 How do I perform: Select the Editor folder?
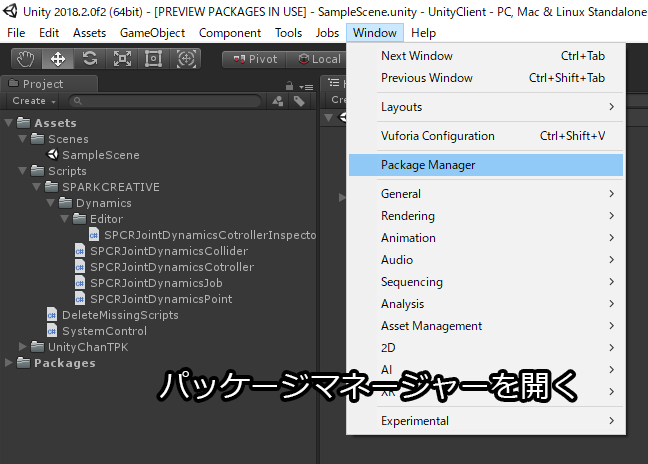pos(98,219)
